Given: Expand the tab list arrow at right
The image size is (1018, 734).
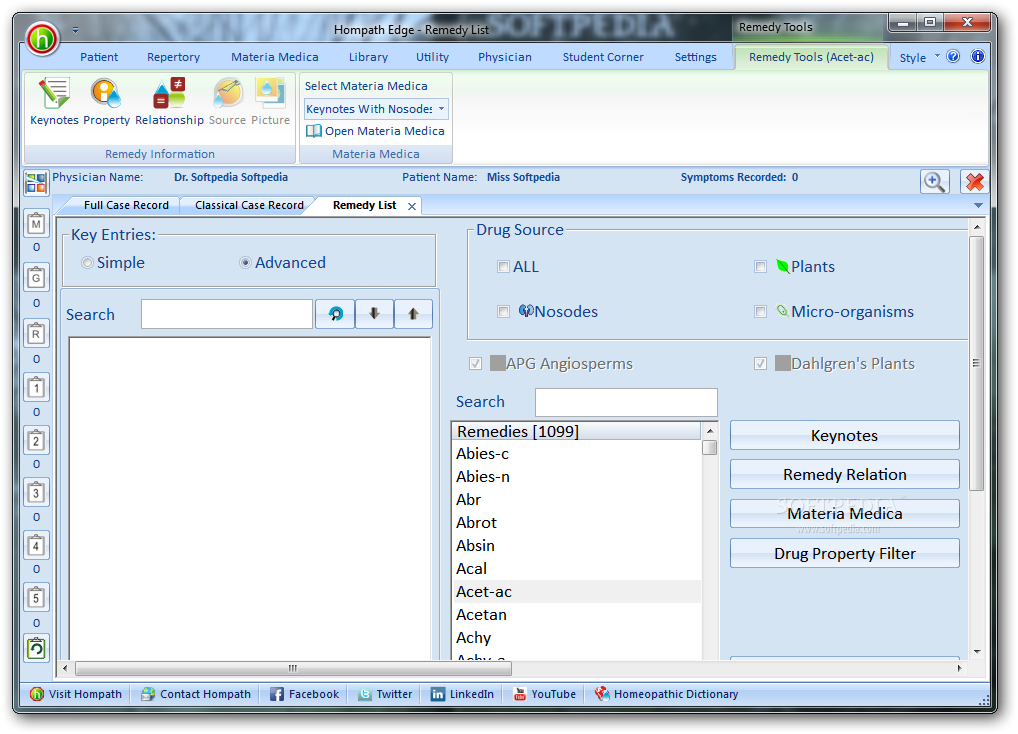Looking at the screenshot, I should point(978,206).
